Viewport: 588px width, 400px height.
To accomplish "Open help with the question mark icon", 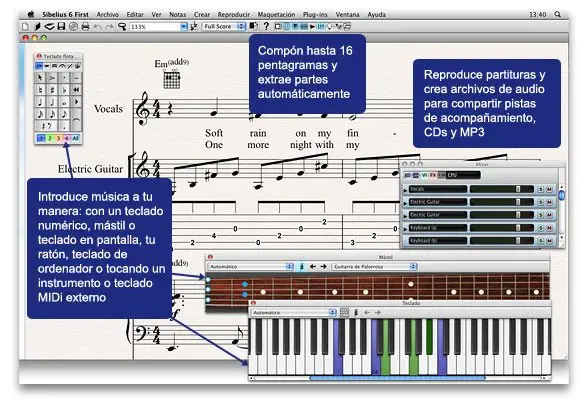I will 266,27.
